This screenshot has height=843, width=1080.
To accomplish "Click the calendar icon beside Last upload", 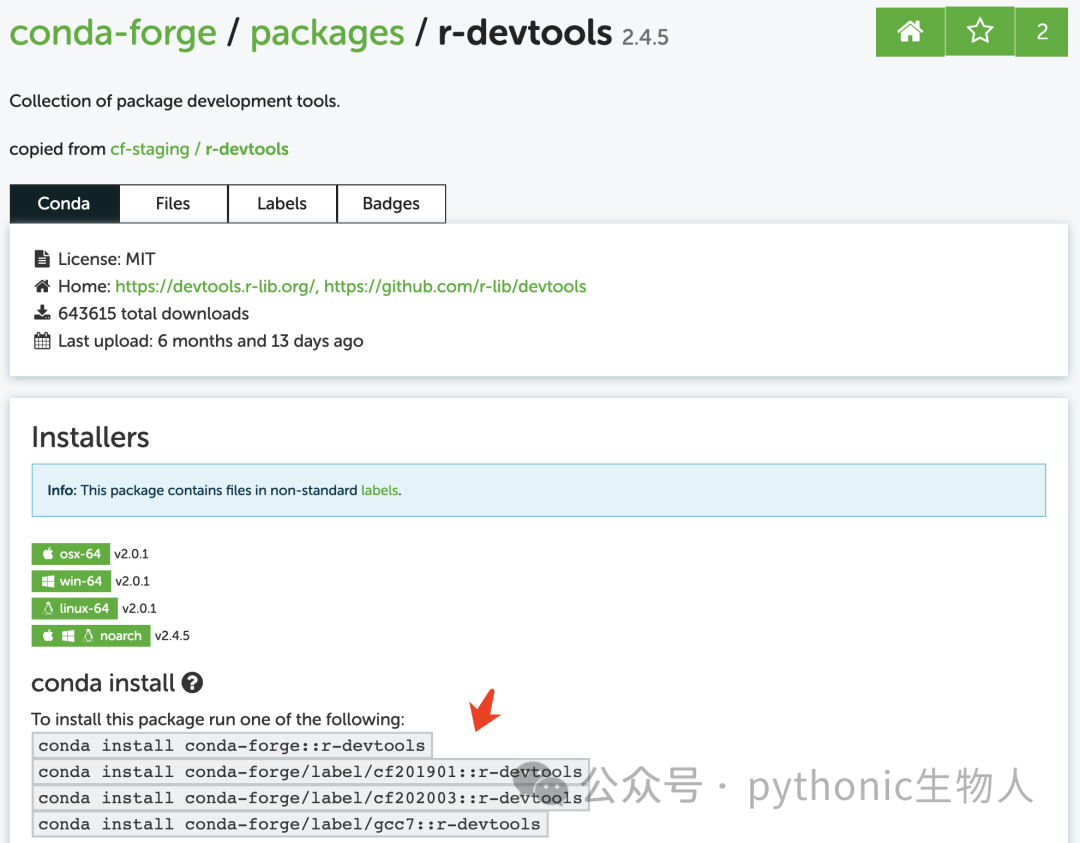I will (x=42, y=341).
